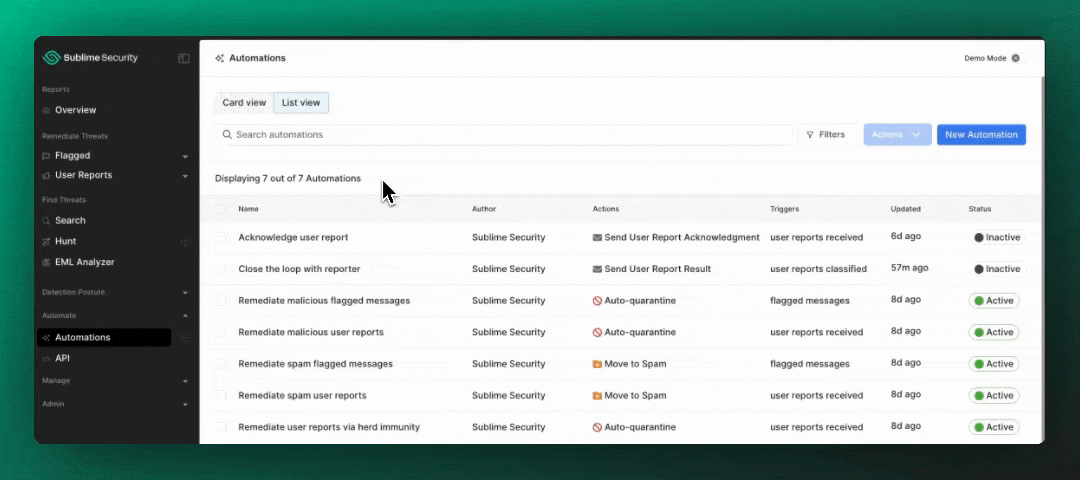Click the Status column header
Image resolution: width=1080 pixels, height=480 pixels.
point(979,209)
